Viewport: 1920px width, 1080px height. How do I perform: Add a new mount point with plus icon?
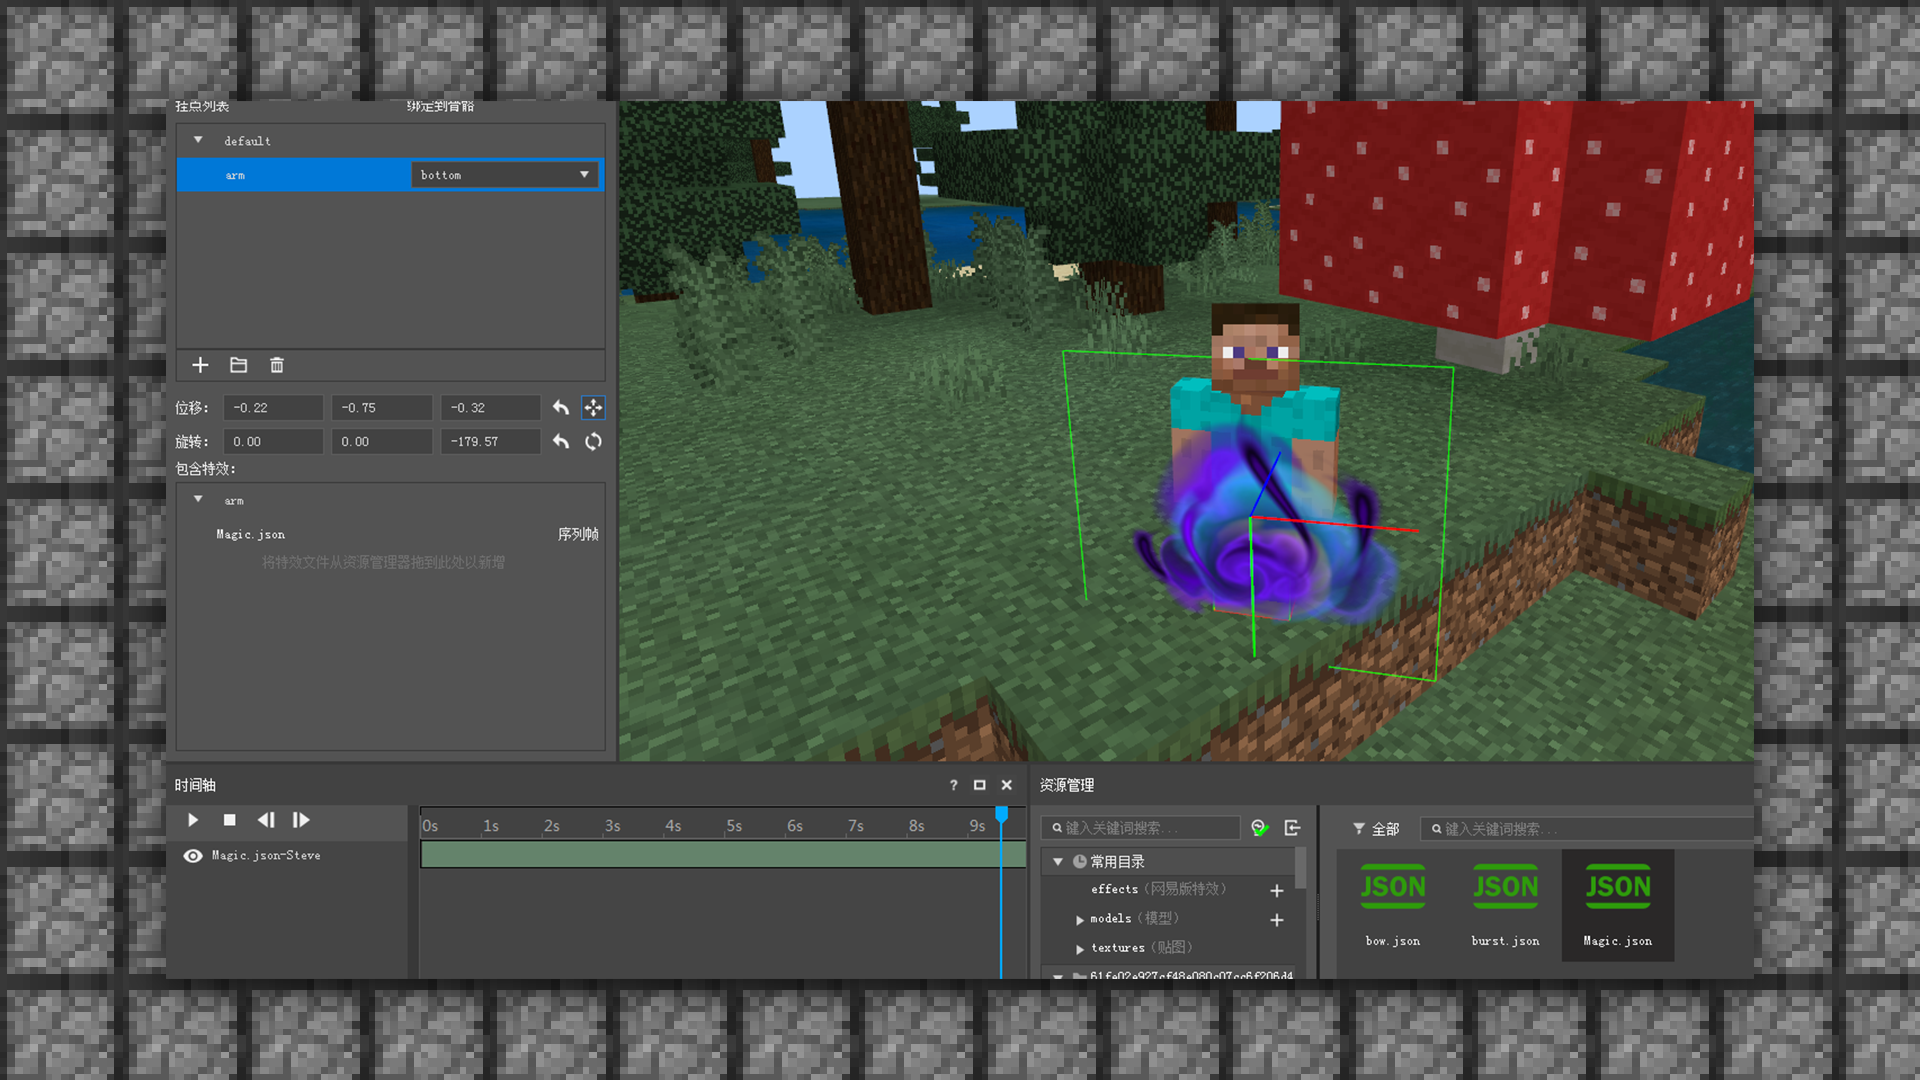200,365
